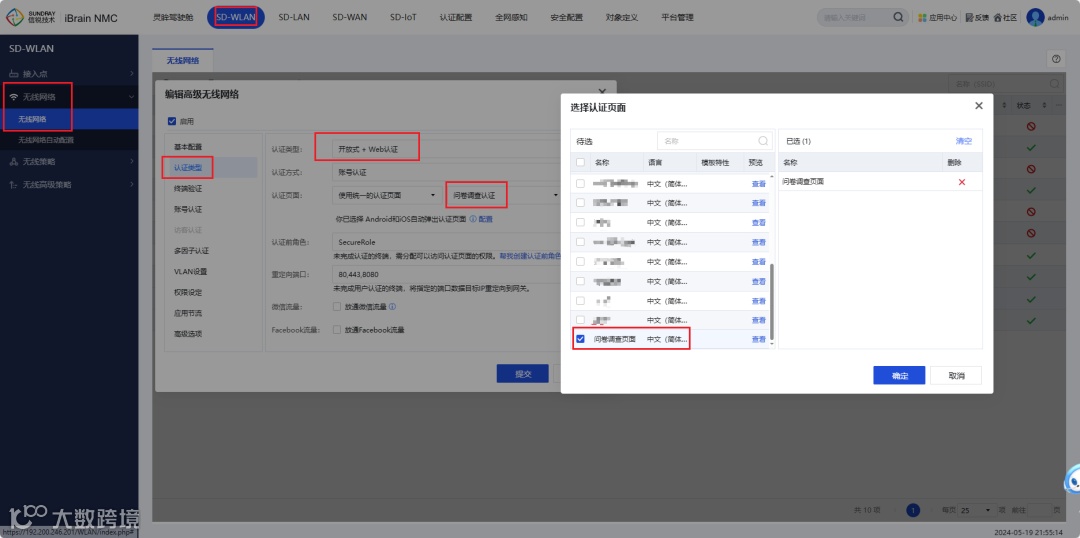The width and height of the screenshot is (1080, 538).
Task: Click page 1 pagination button
Action: coord(913,510)
